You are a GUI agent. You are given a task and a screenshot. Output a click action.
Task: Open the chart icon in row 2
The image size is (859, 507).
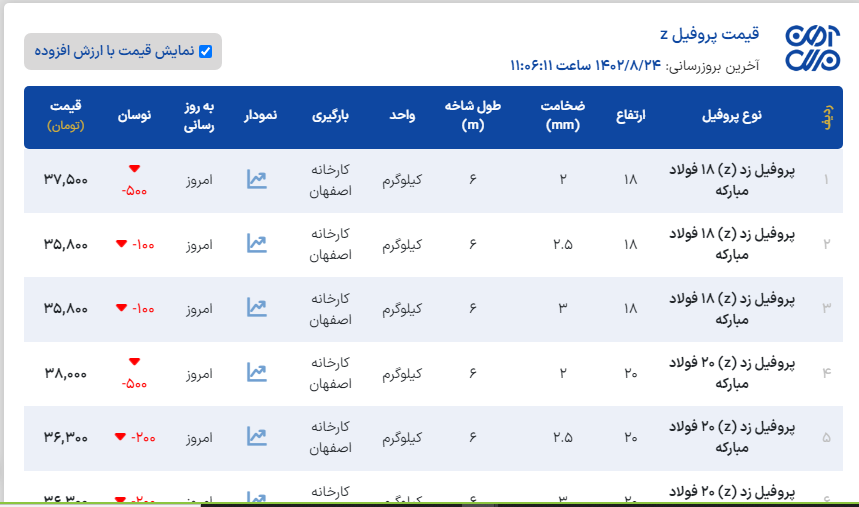tap(257, 243)
